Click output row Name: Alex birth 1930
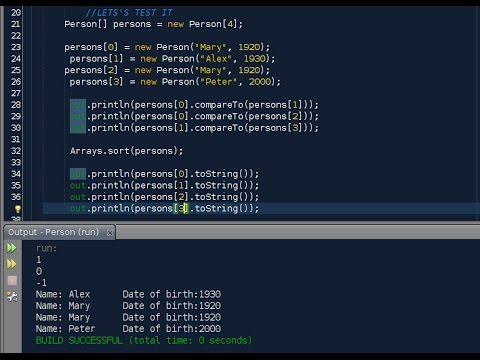The height and width of the screenshot is (360, 480). coord(128,294)
